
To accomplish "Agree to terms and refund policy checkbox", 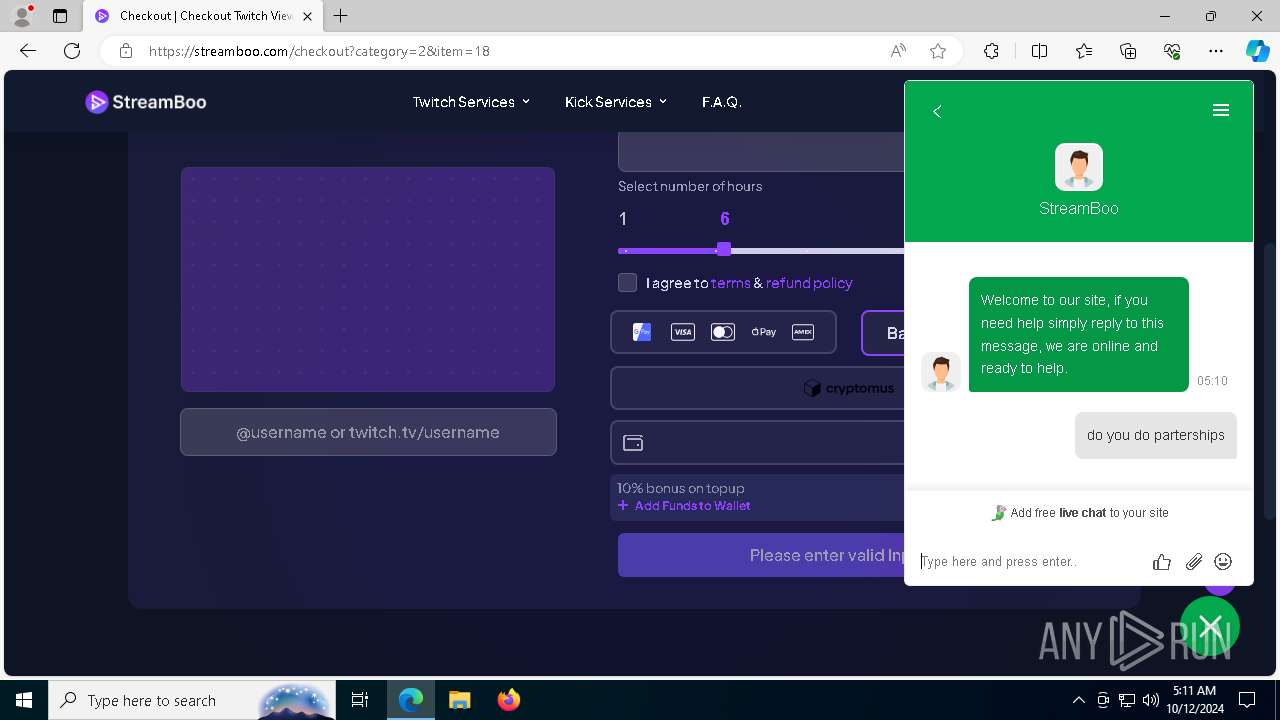I will click(627, 283).
